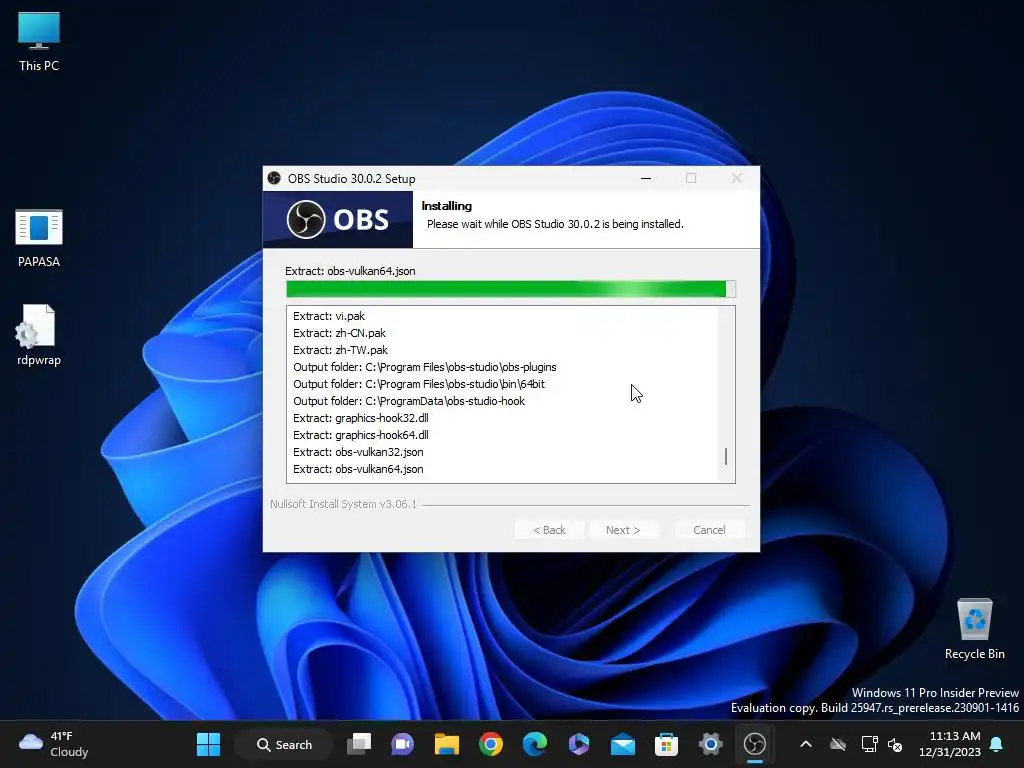
Task: Open the network display tray icon
Action: click(x=869, y=744)
